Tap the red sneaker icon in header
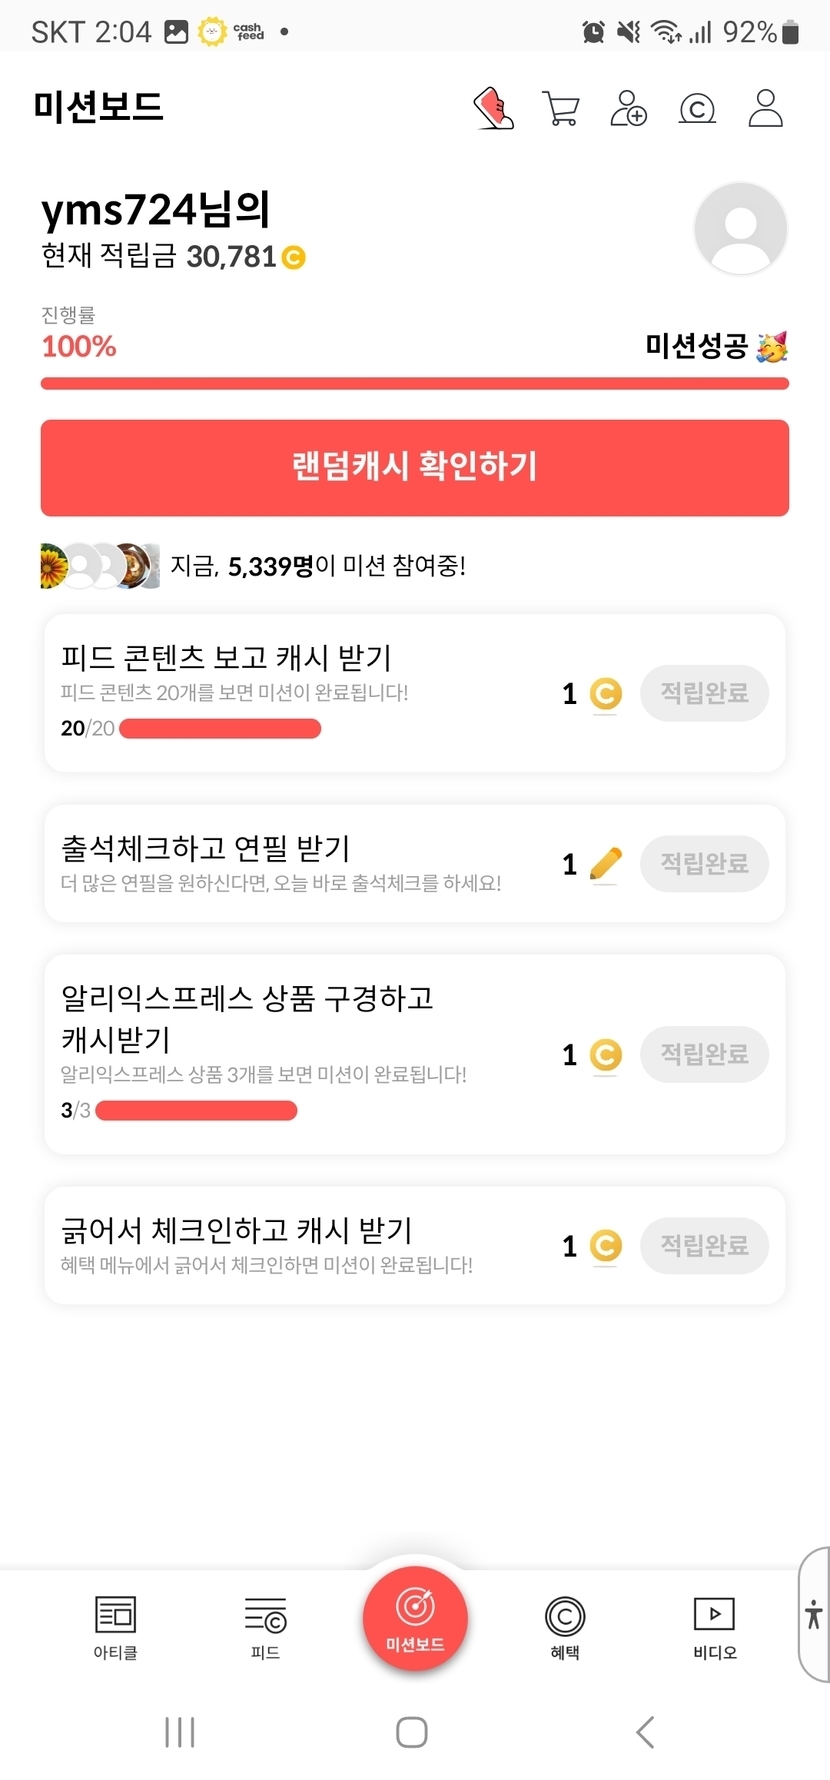The width and height of the screenshot is (830, 1780). [493, 108]
